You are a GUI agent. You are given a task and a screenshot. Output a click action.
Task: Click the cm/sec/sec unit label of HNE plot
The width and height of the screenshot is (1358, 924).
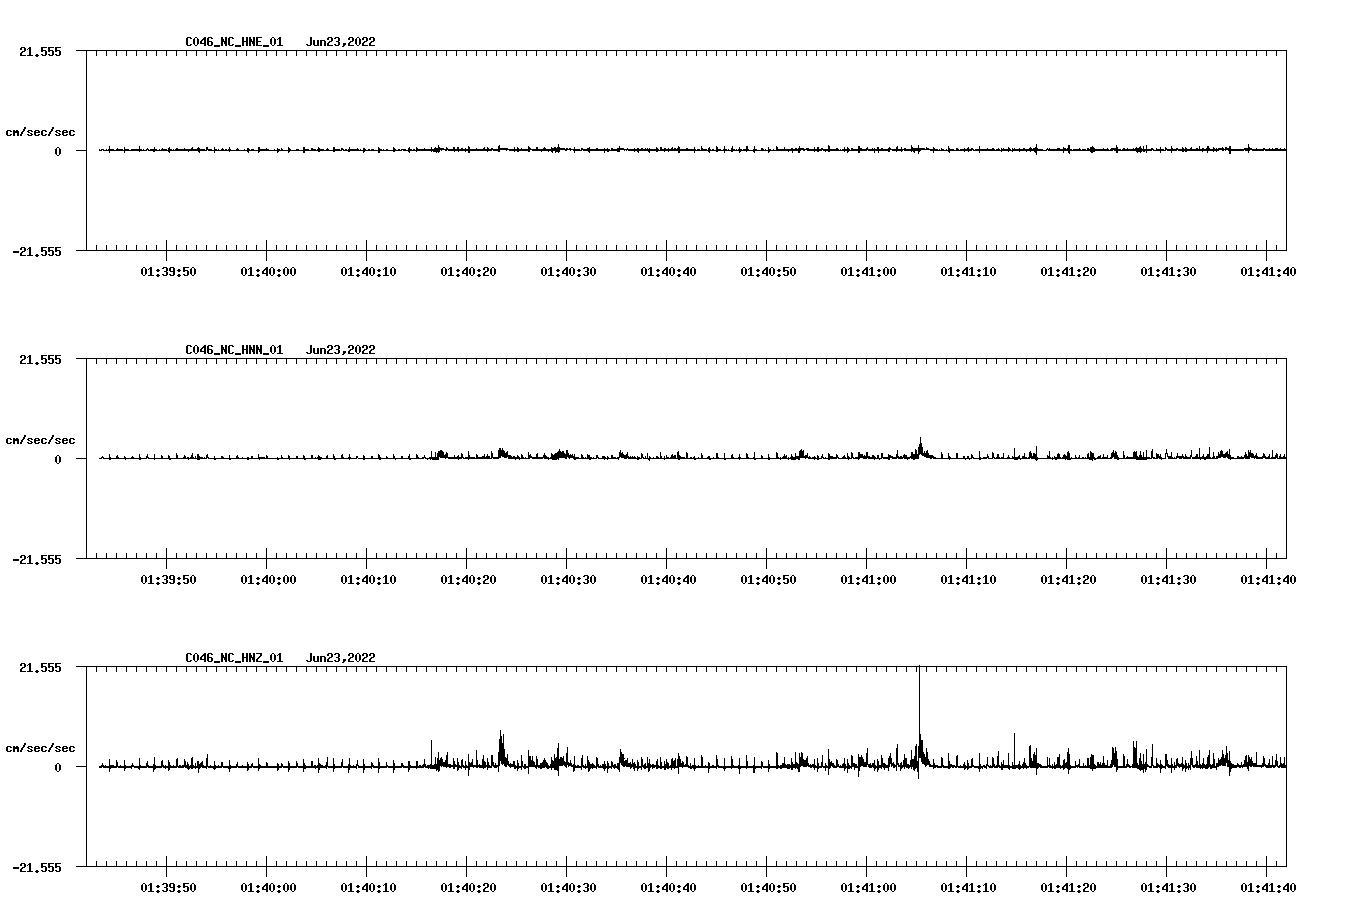point(40,132)
